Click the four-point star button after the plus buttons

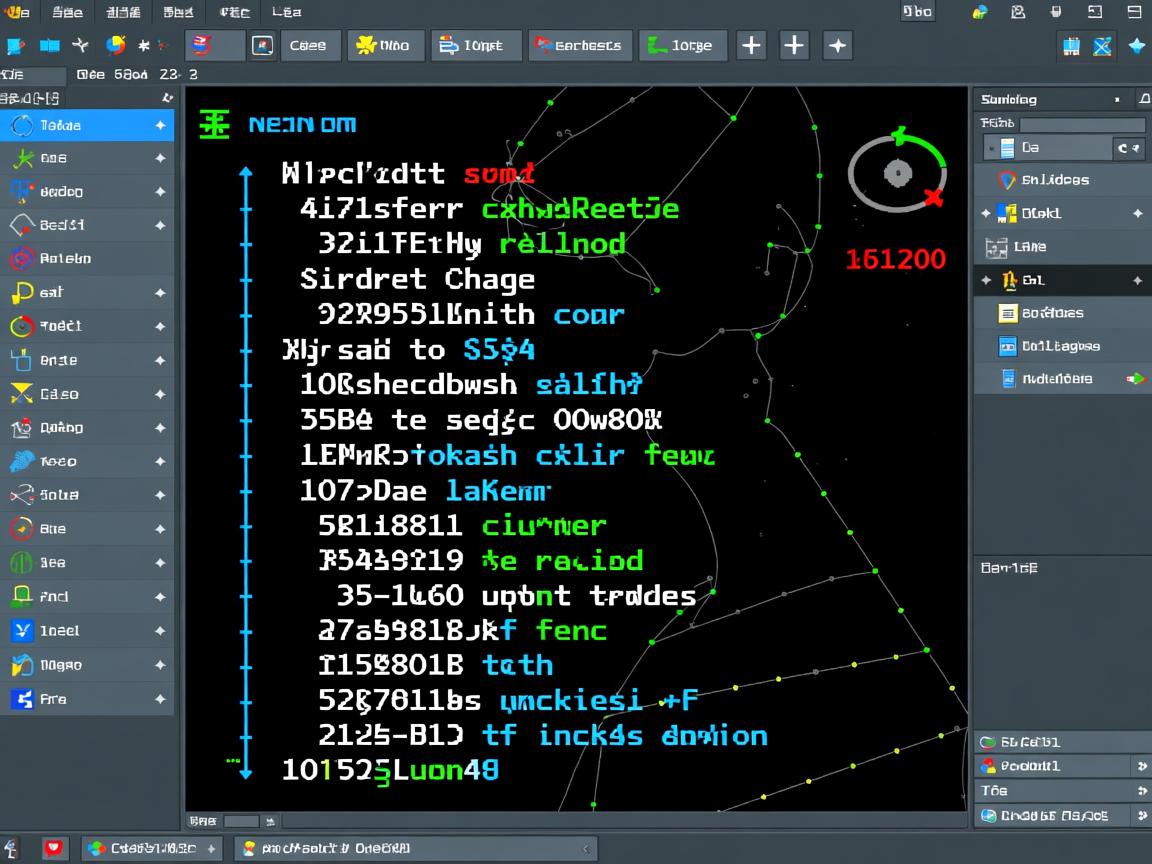[x=837, y=45]
